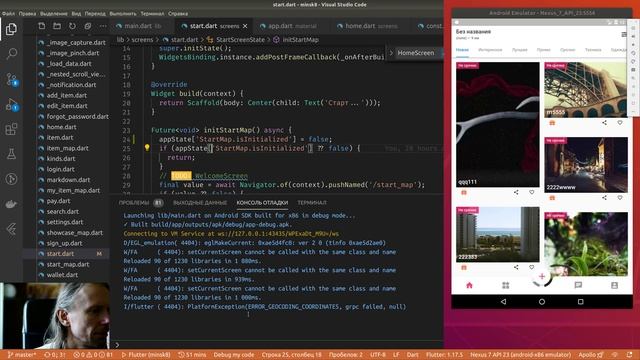The height and width of the screenshot is (360, 640).
Task: Tap Android Back navigation button
Action: coord(504,302)
